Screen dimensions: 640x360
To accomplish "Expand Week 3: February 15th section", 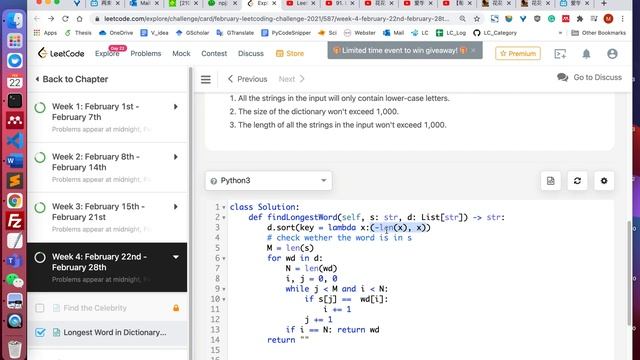I will tap(176, 207).
